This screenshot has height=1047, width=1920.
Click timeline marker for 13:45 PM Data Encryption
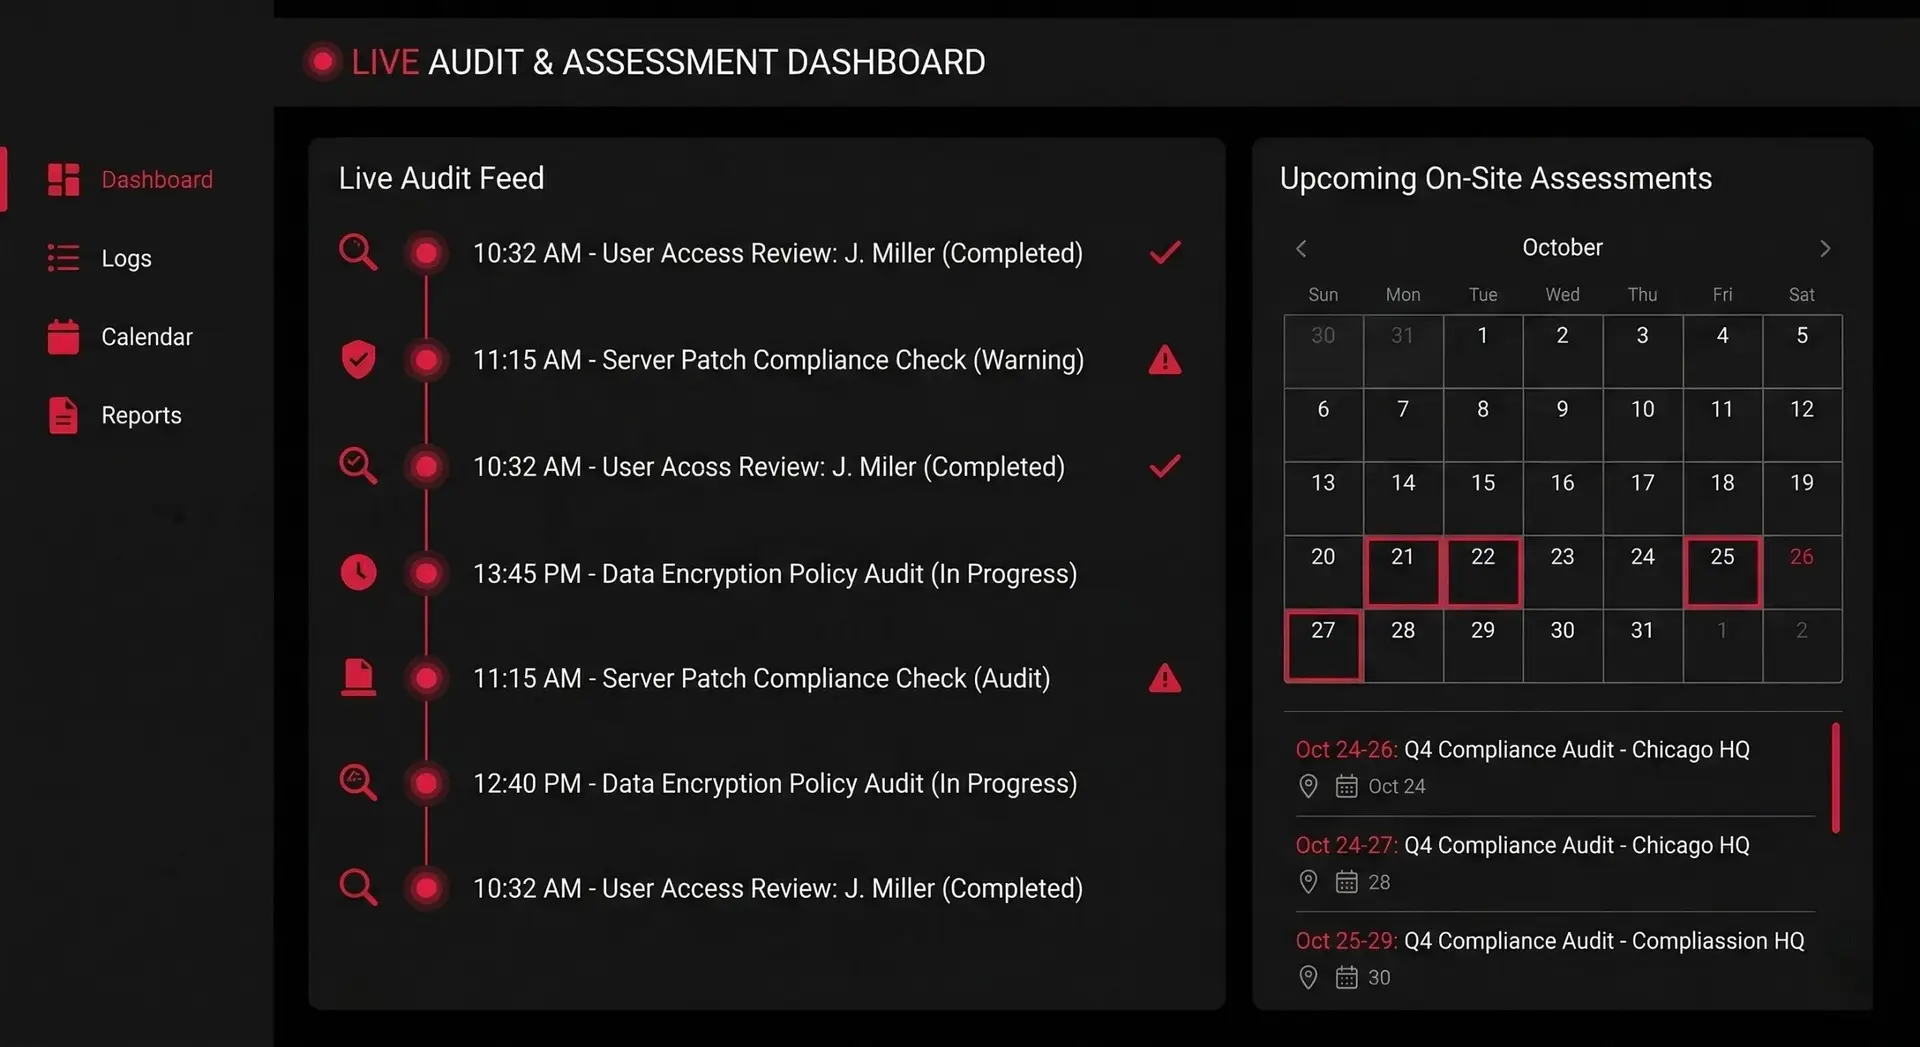click(426, 573)
